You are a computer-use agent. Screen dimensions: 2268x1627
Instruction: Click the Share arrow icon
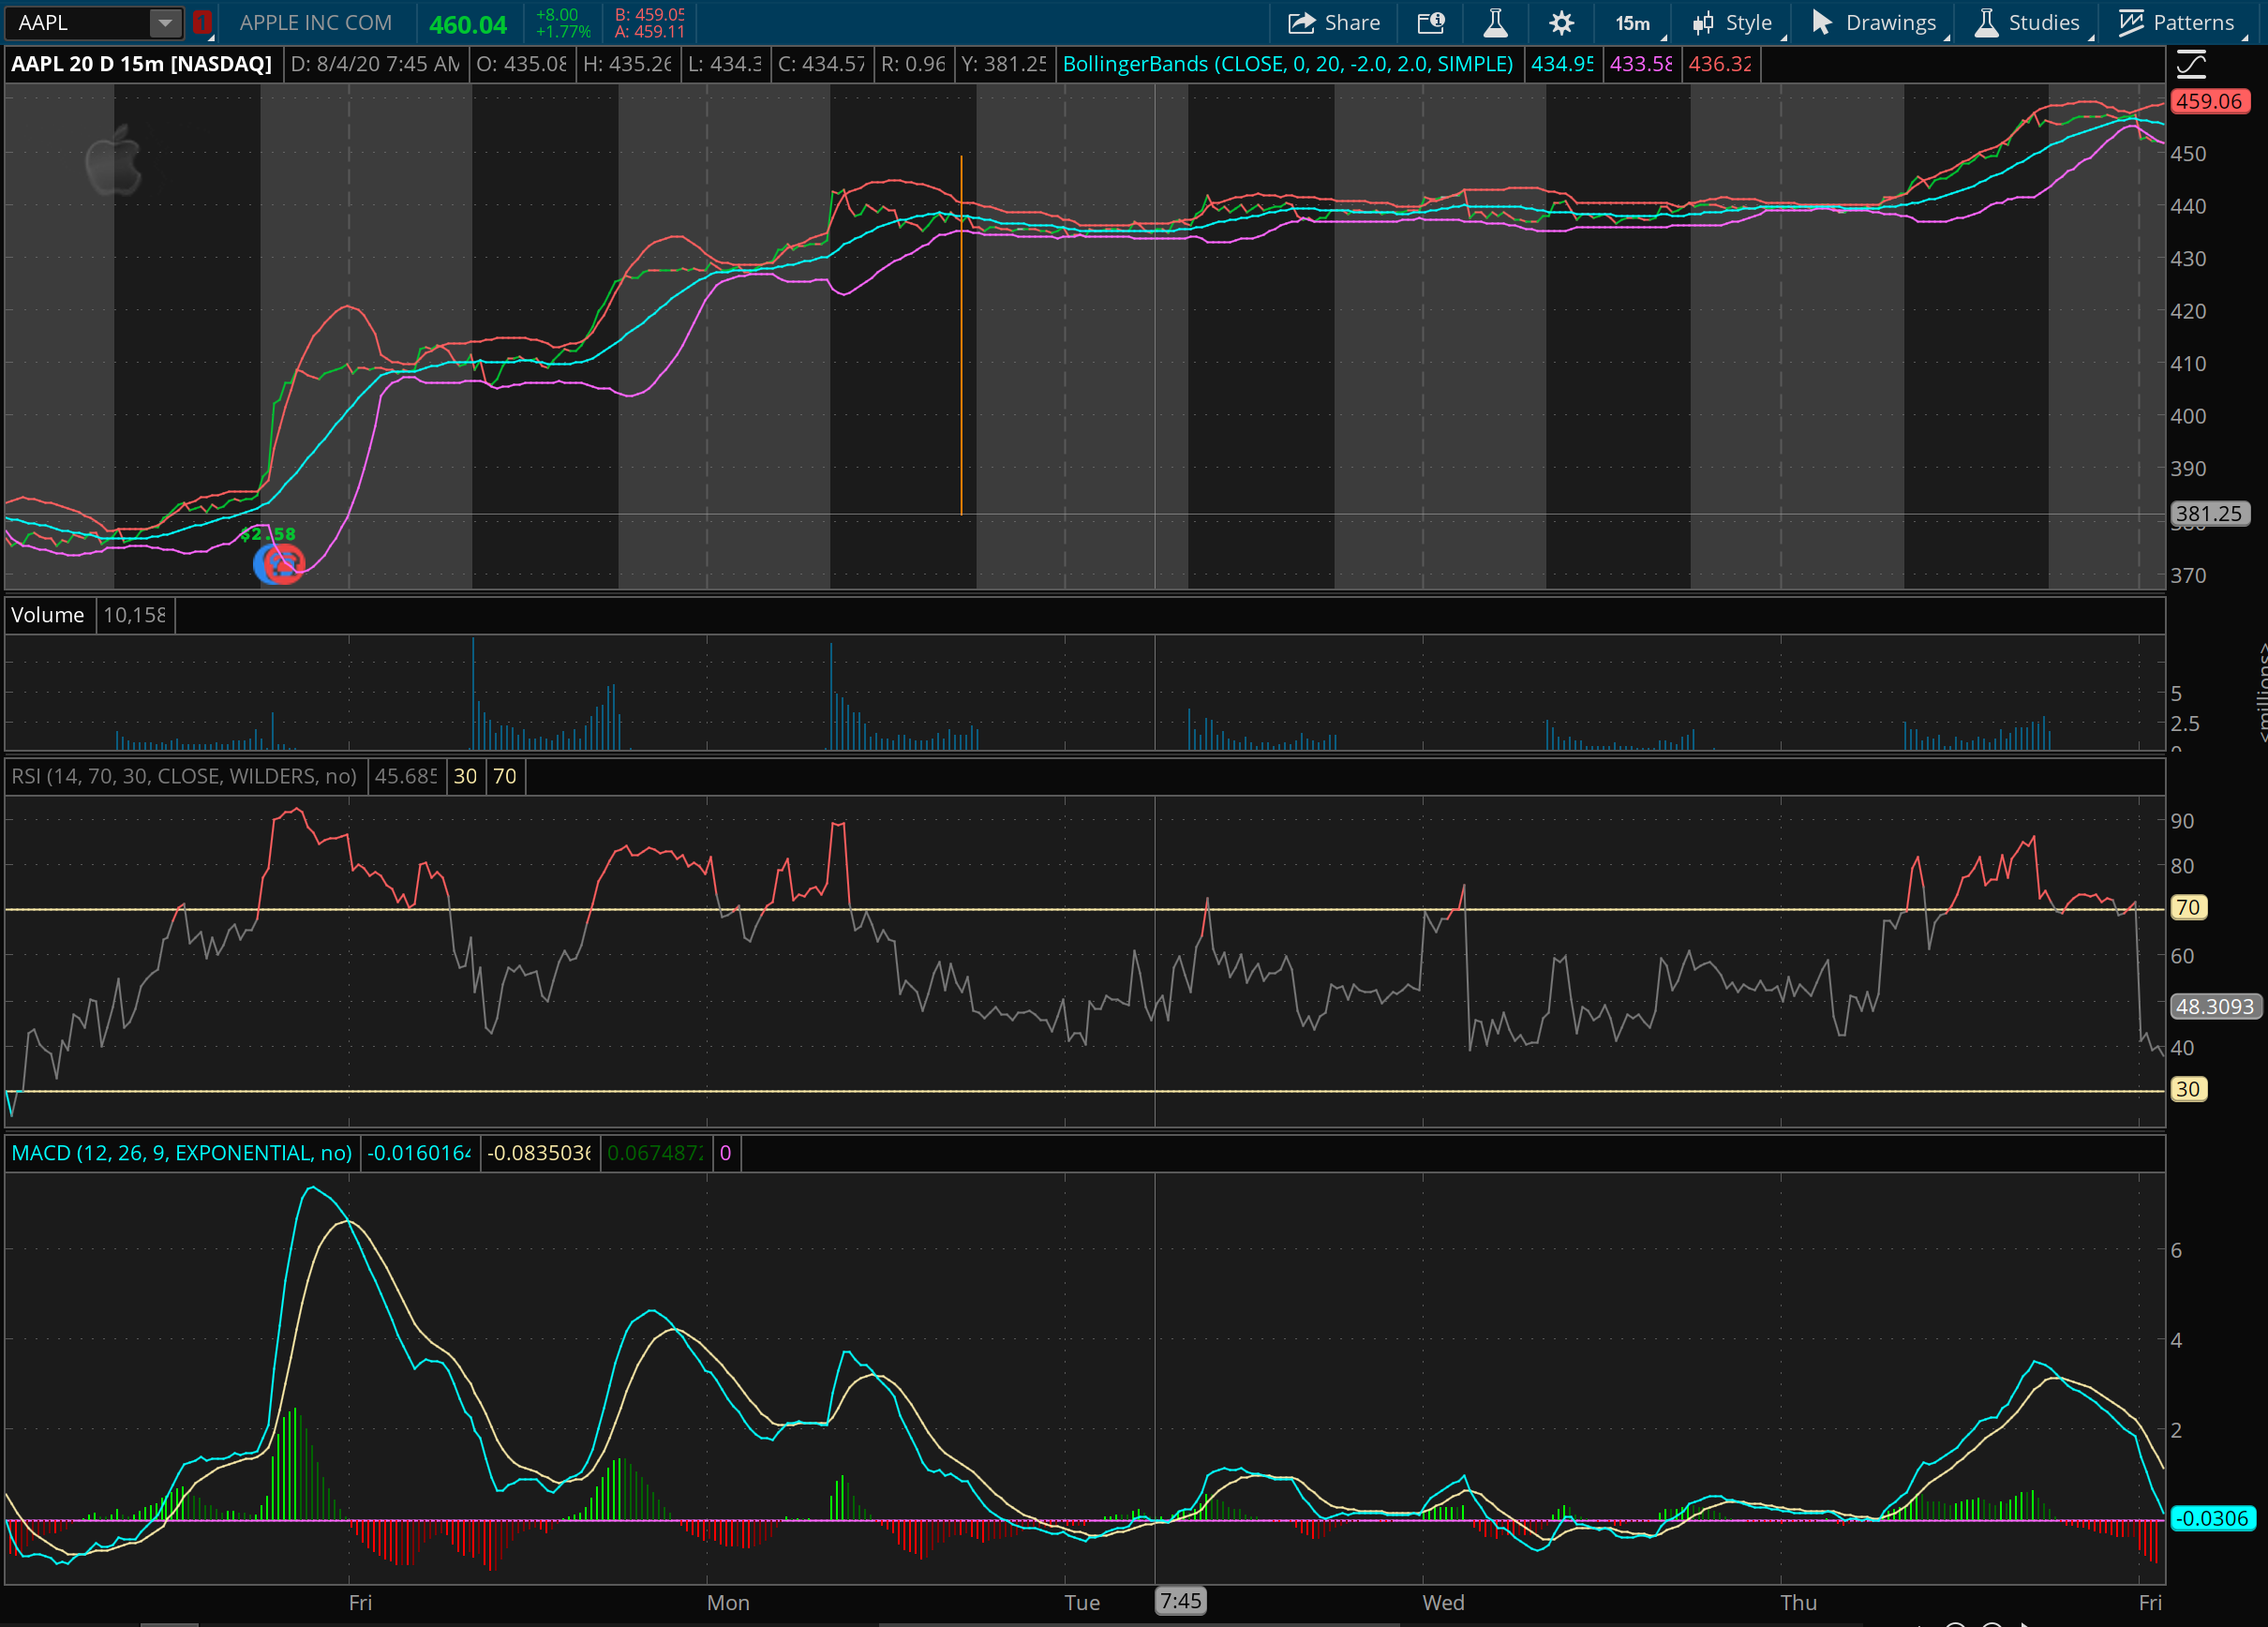[1301, 23]
